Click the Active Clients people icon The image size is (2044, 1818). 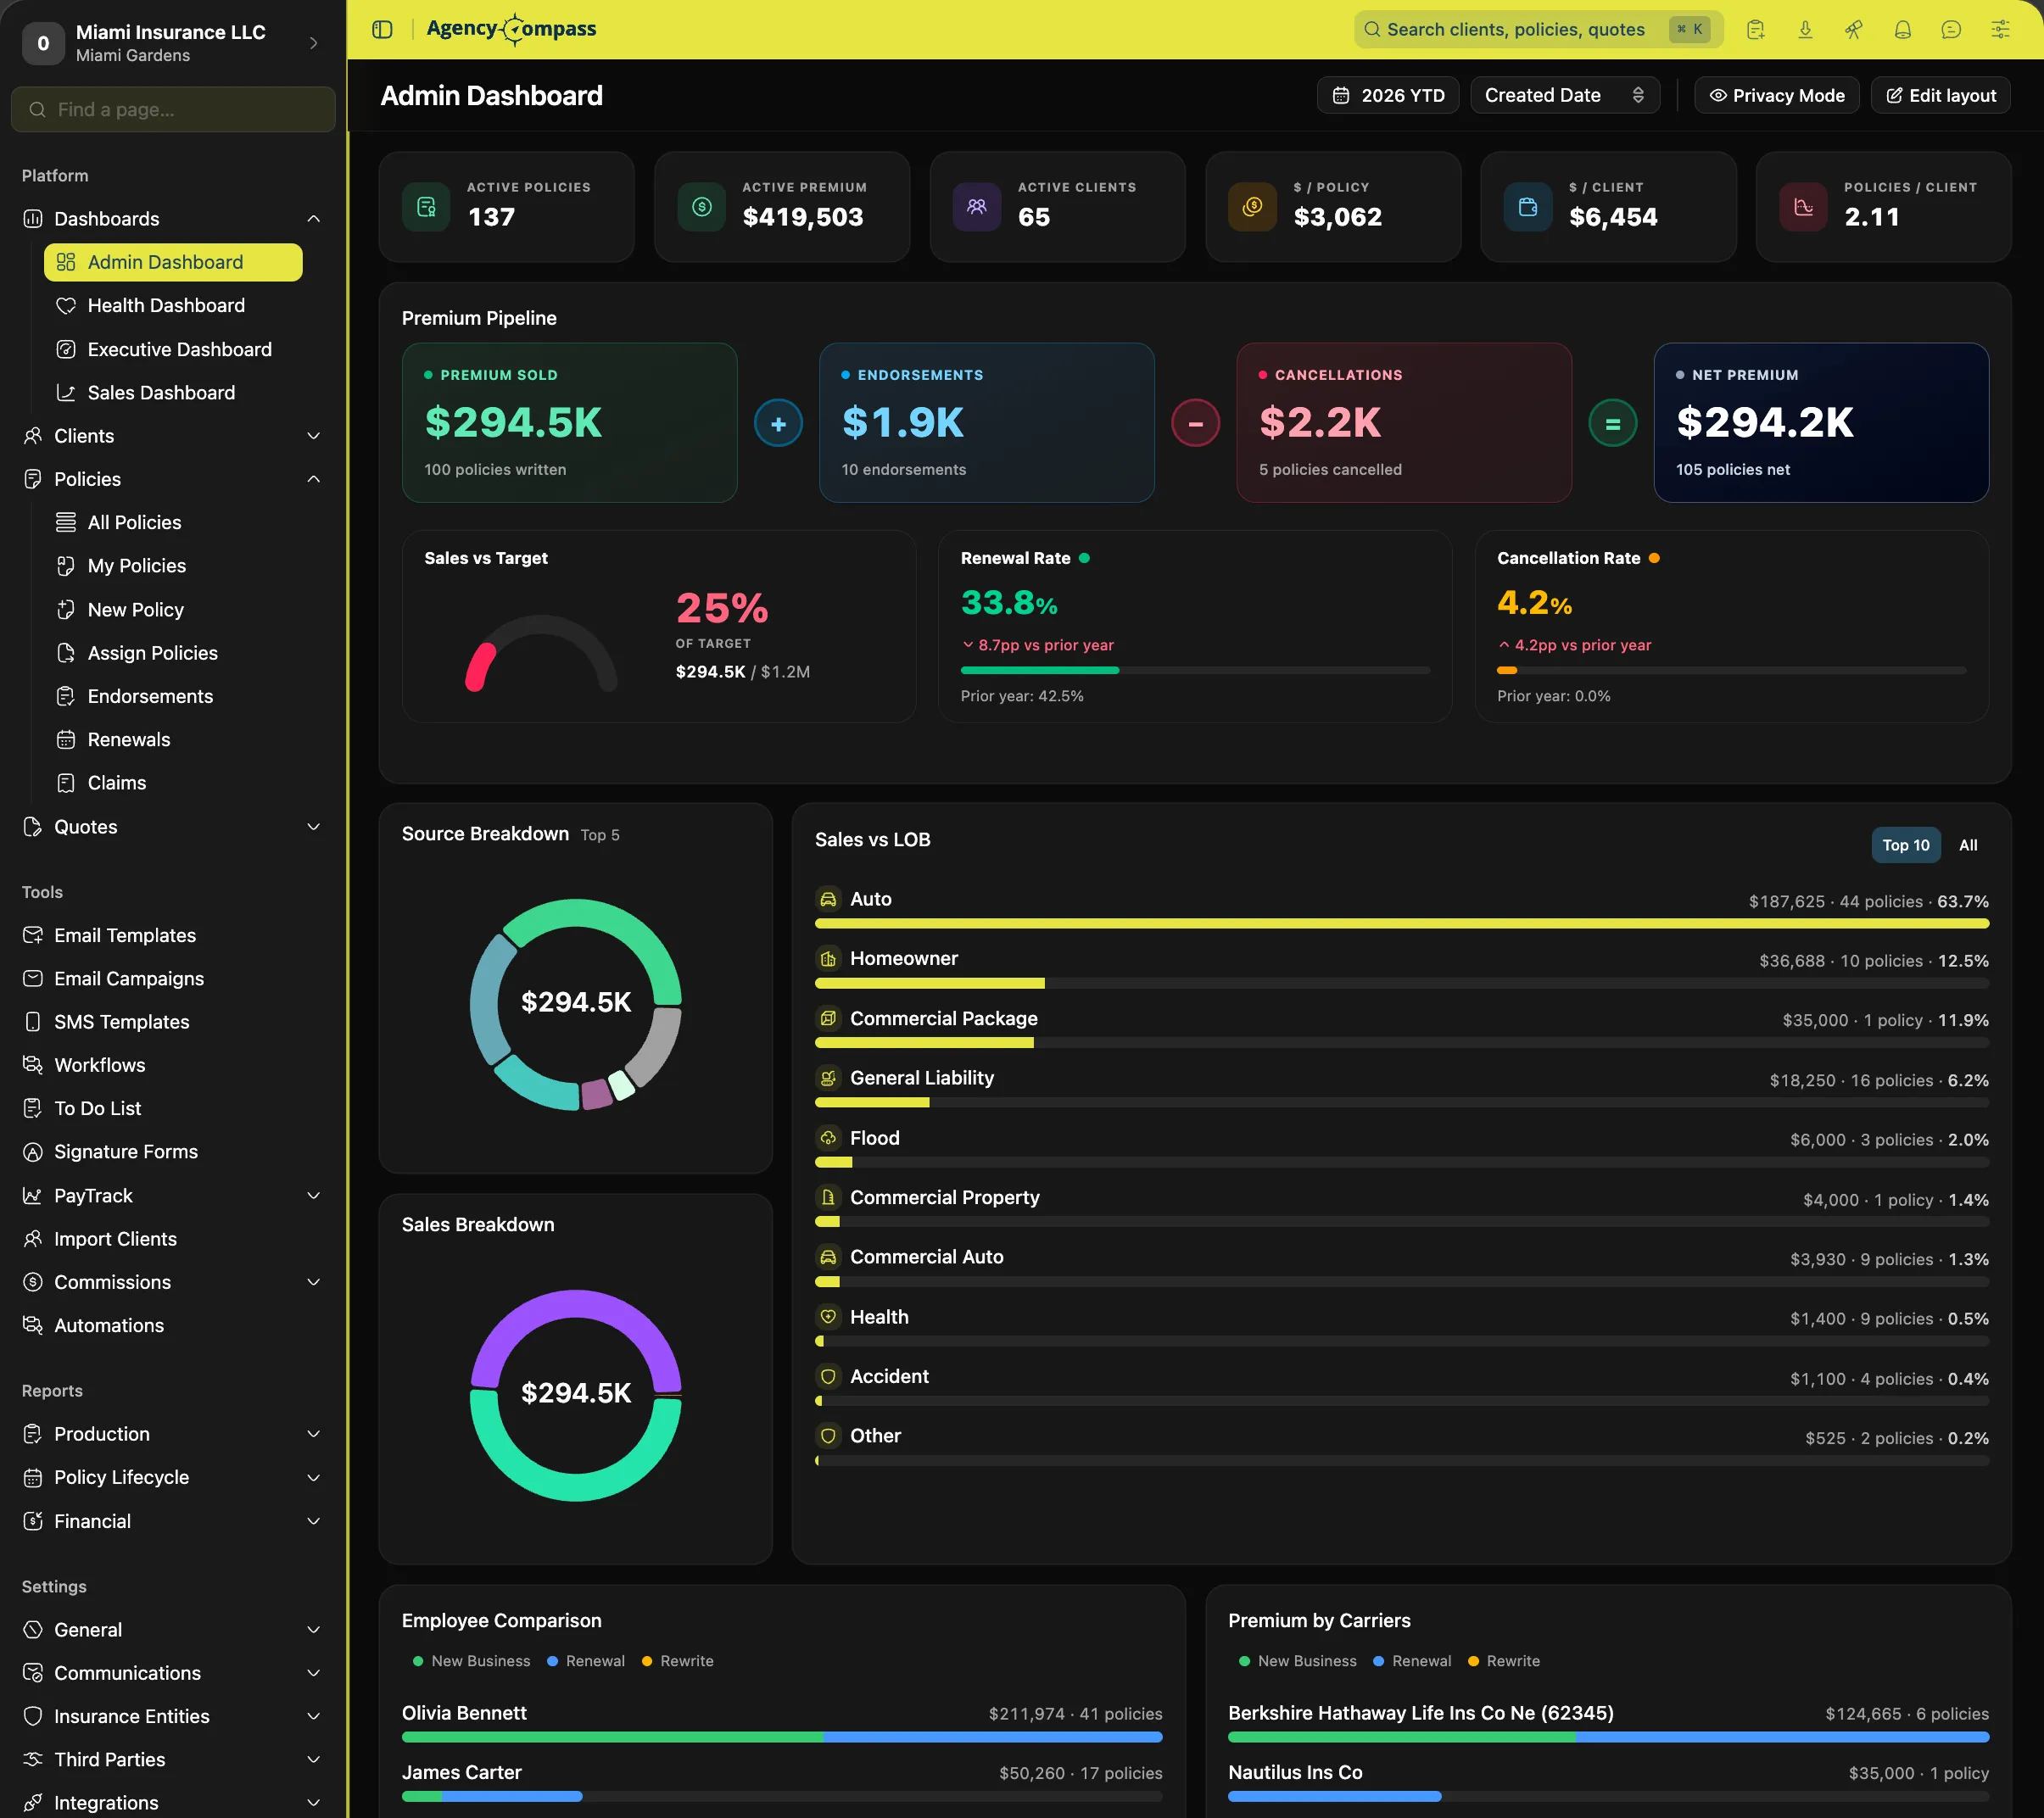coord(977,207)
